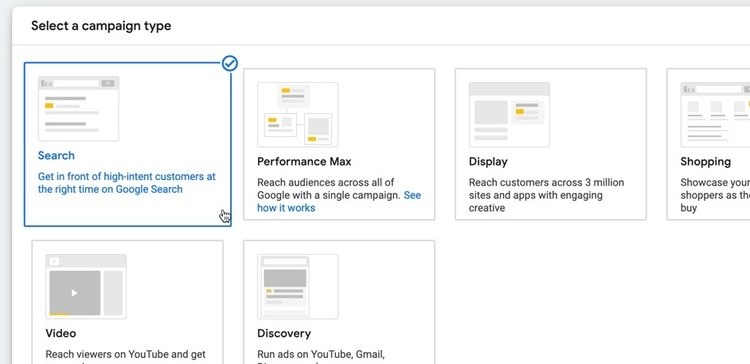Viewport: 750px width, 364px height.
Task: Click Video description about YouTube viewers
Action: (x=126, y=355)
